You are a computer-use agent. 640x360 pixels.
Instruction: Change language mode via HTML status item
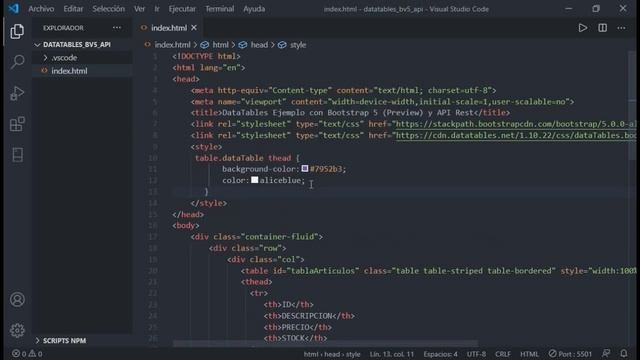click(529, 354)
